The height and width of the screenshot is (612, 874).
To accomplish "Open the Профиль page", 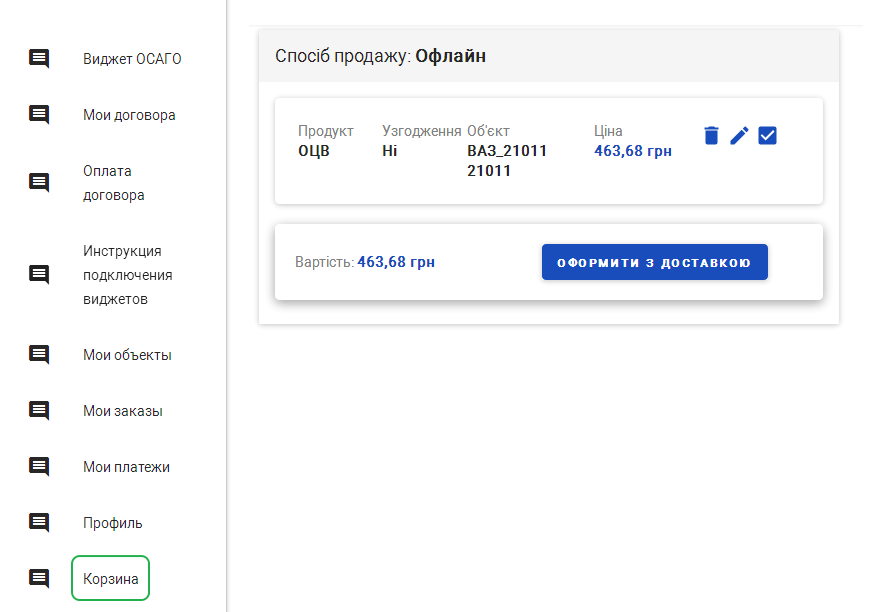I will tap(113, 523).
